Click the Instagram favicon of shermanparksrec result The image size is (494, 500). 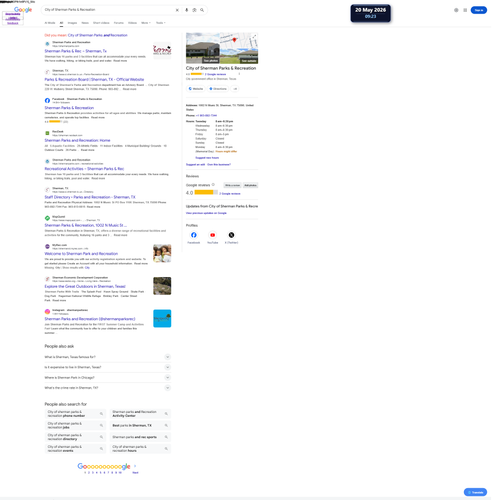click(48, 313)
